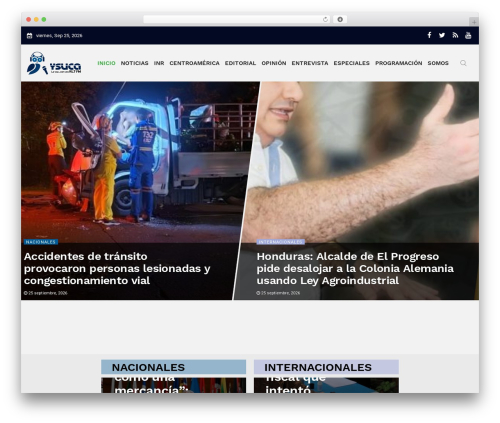The height and width of the screenshot is (423, 500).
Task: Open a new browser tab with plus
Action: [x=474, y=22]
